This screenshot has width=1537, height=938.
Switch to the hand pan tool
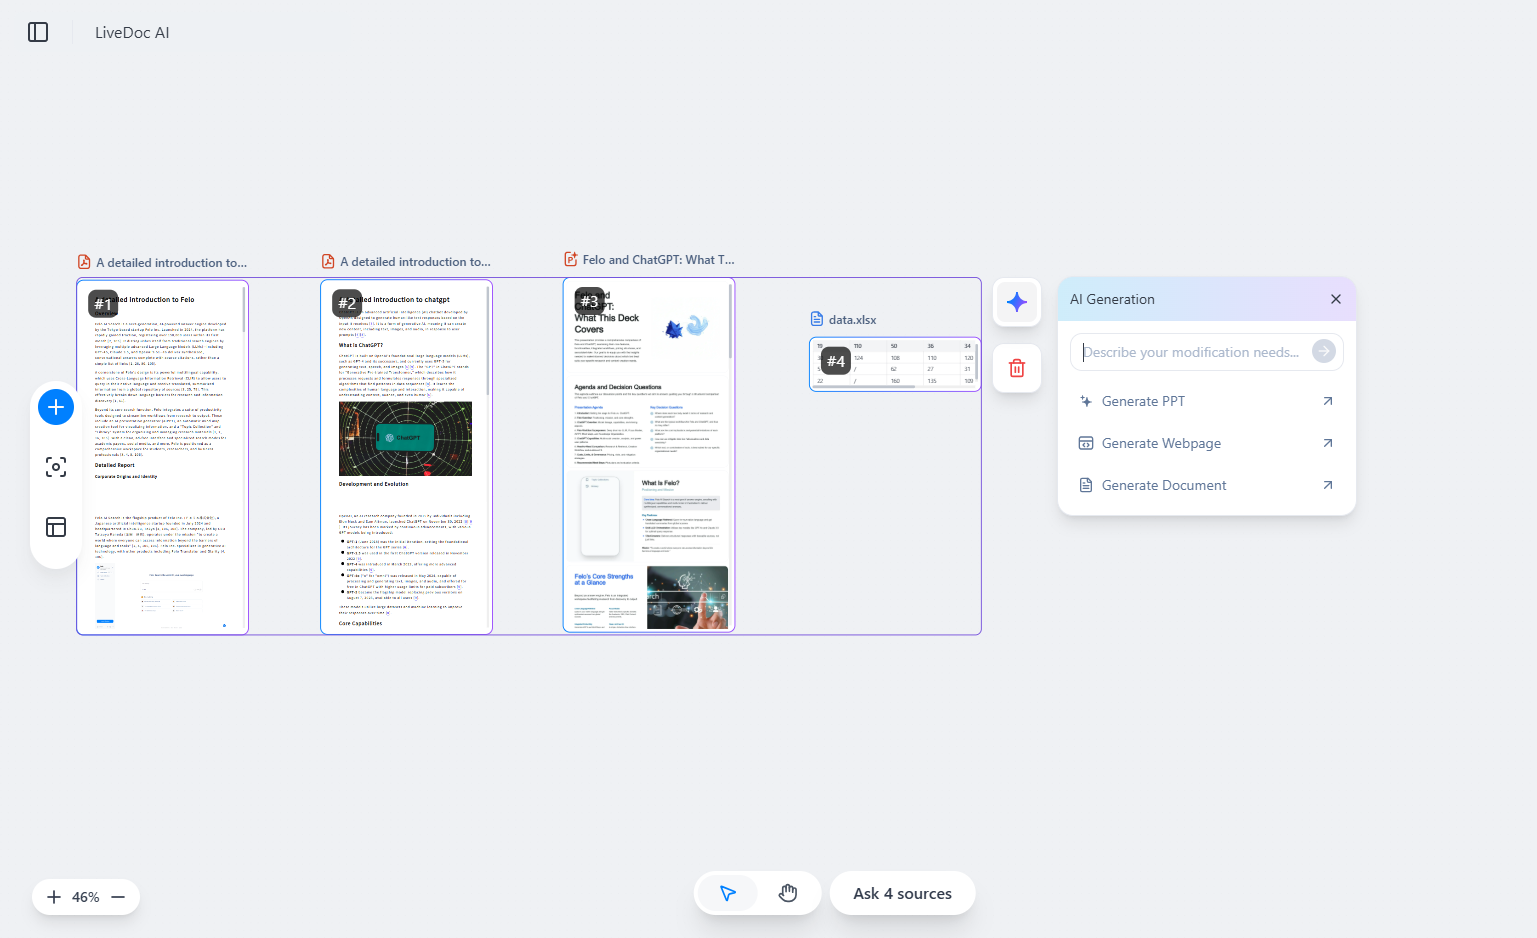click(788, 893)
